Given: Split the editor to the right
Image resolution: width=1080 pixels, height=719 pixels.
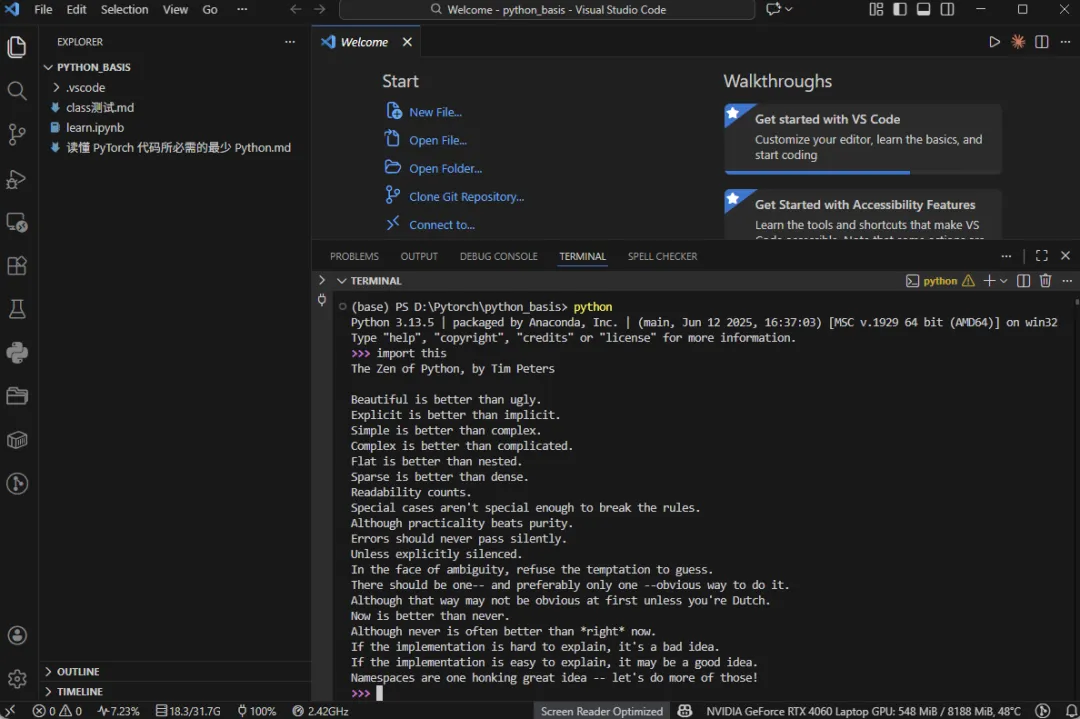Looking at the screenshot, I should (1041, 42).
